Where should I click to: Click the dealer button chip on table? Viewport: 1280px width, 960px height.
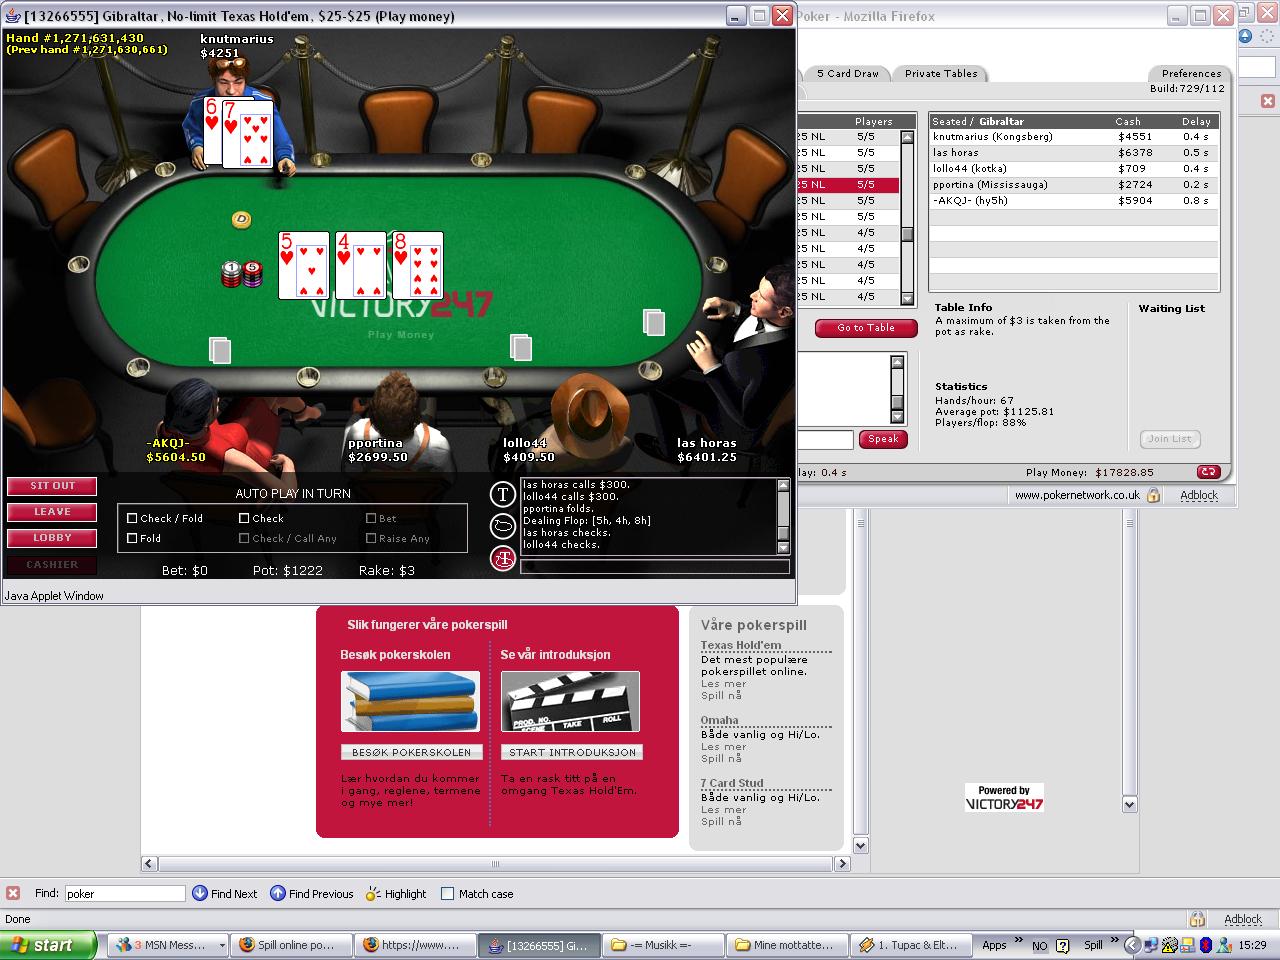(x=241, y=219)
